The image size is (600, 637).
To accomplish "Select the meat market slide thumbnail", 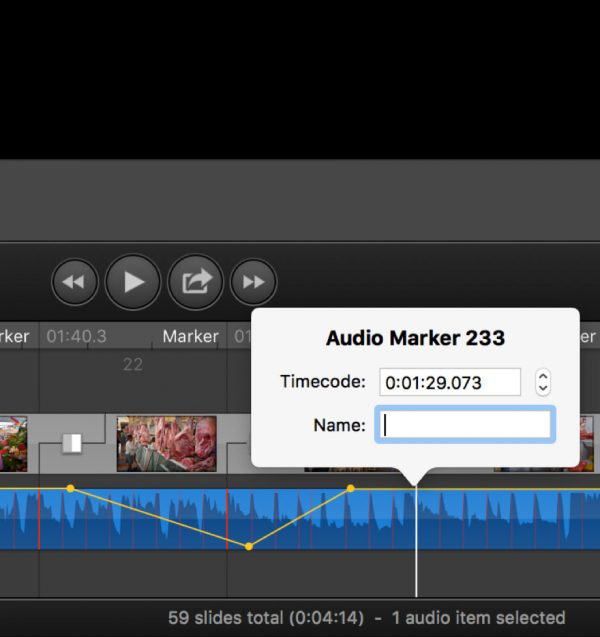I will pos(167,444).
